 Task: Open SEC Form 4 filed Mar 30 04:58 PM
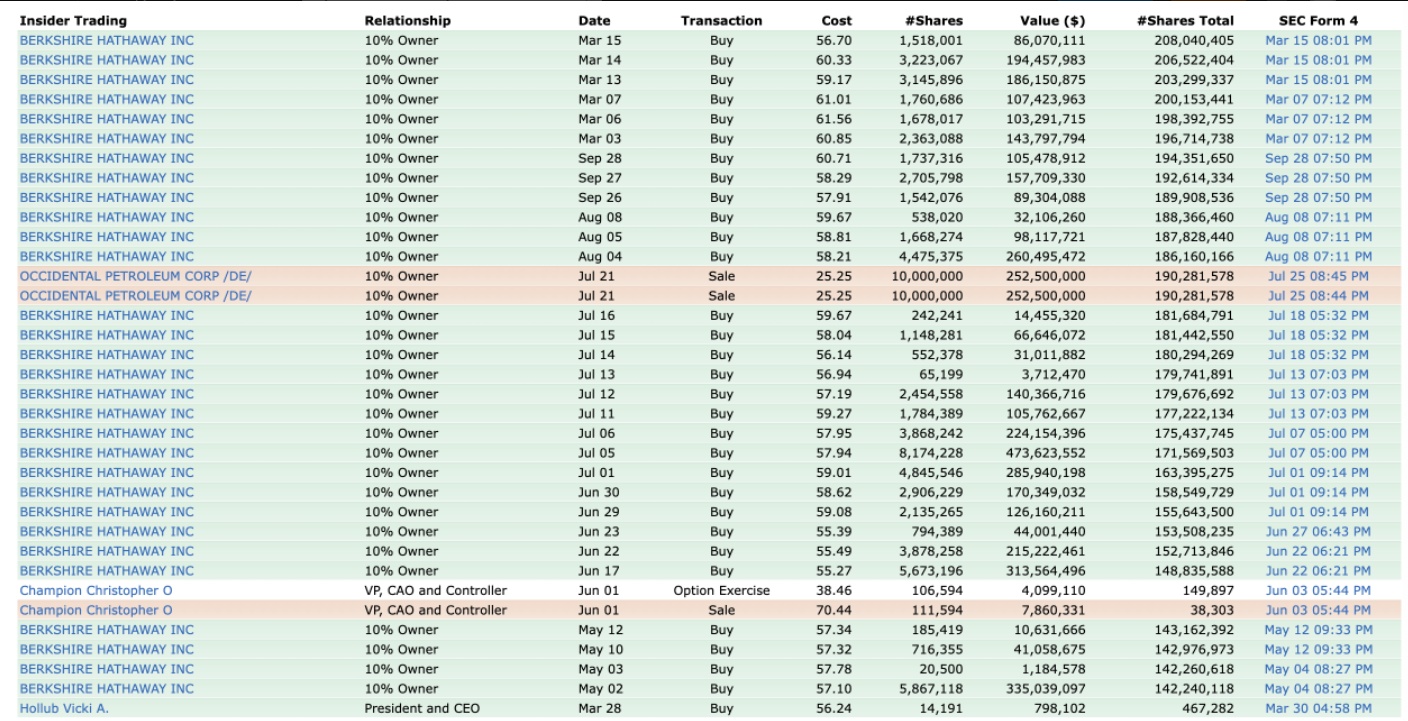(1318, 708)
